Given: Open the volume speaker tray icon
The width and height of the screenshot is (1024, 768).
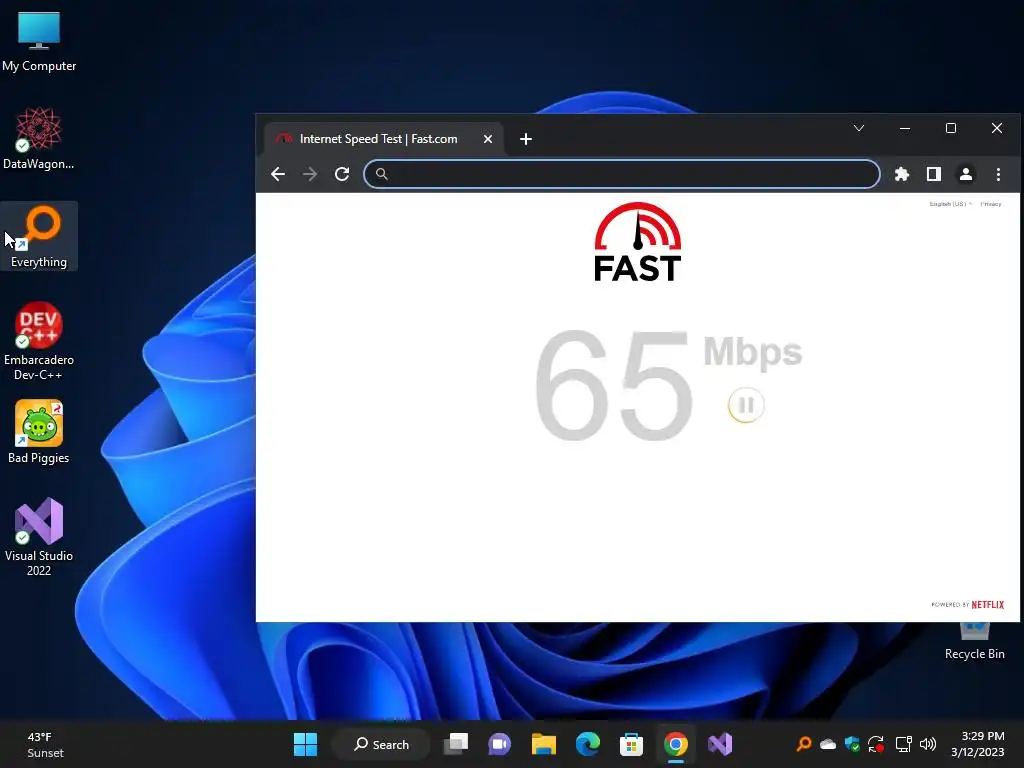Looking at the screenshot, I should pyautogui.click(x=927, y=744).
